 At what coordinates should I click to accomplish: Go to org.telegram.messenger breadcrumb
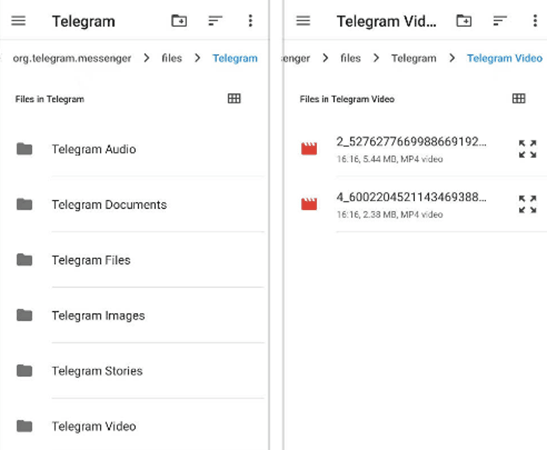(x=72, y=58)
